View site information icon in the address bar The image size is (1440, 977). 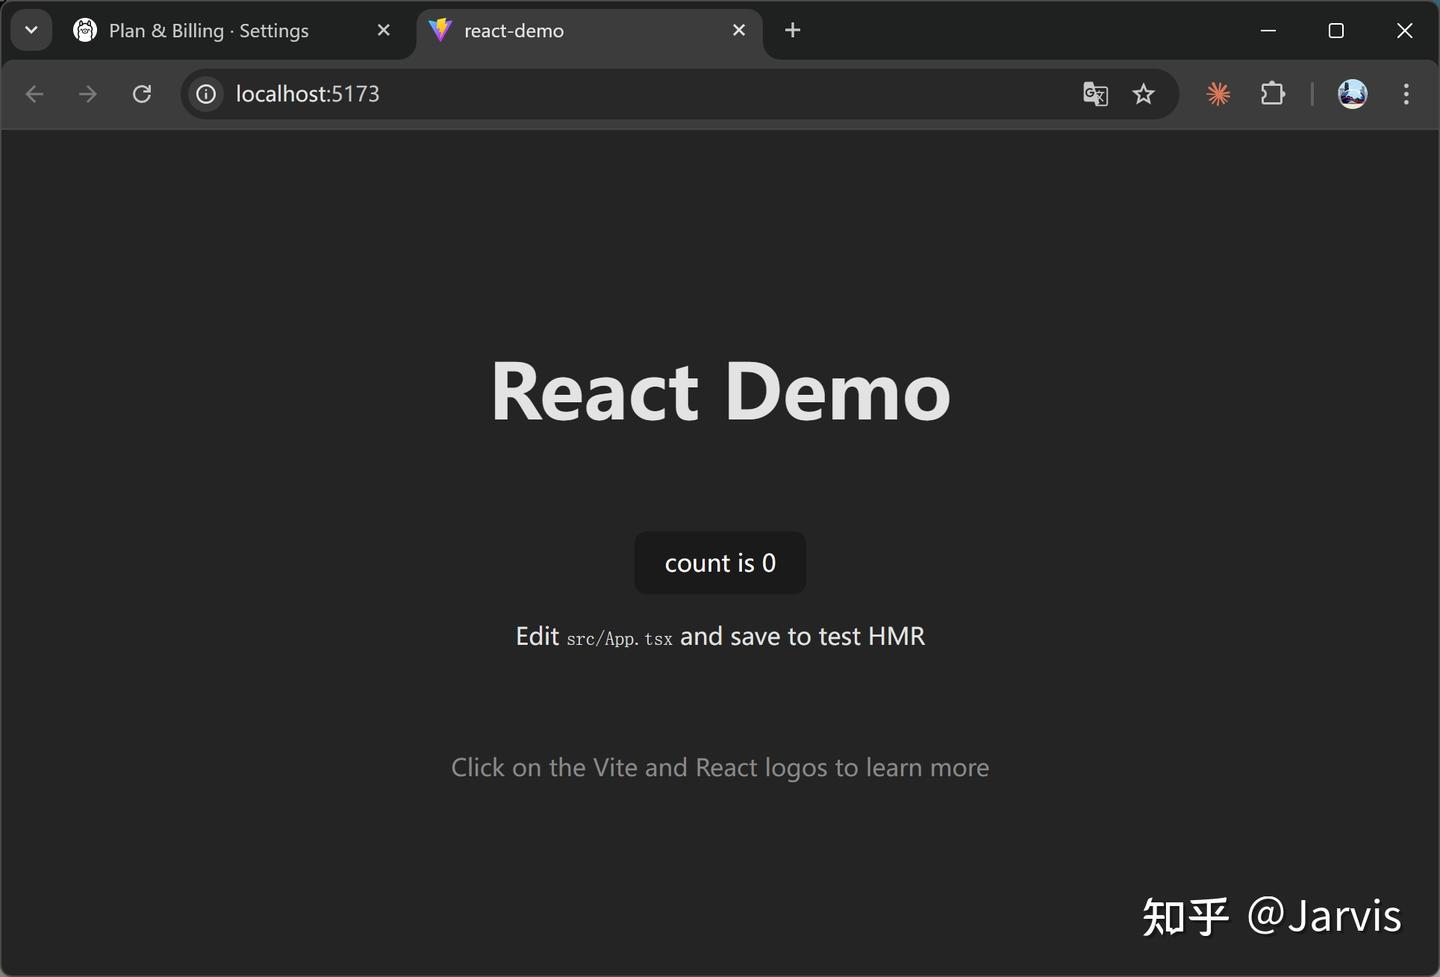click(x=205, y=94)
